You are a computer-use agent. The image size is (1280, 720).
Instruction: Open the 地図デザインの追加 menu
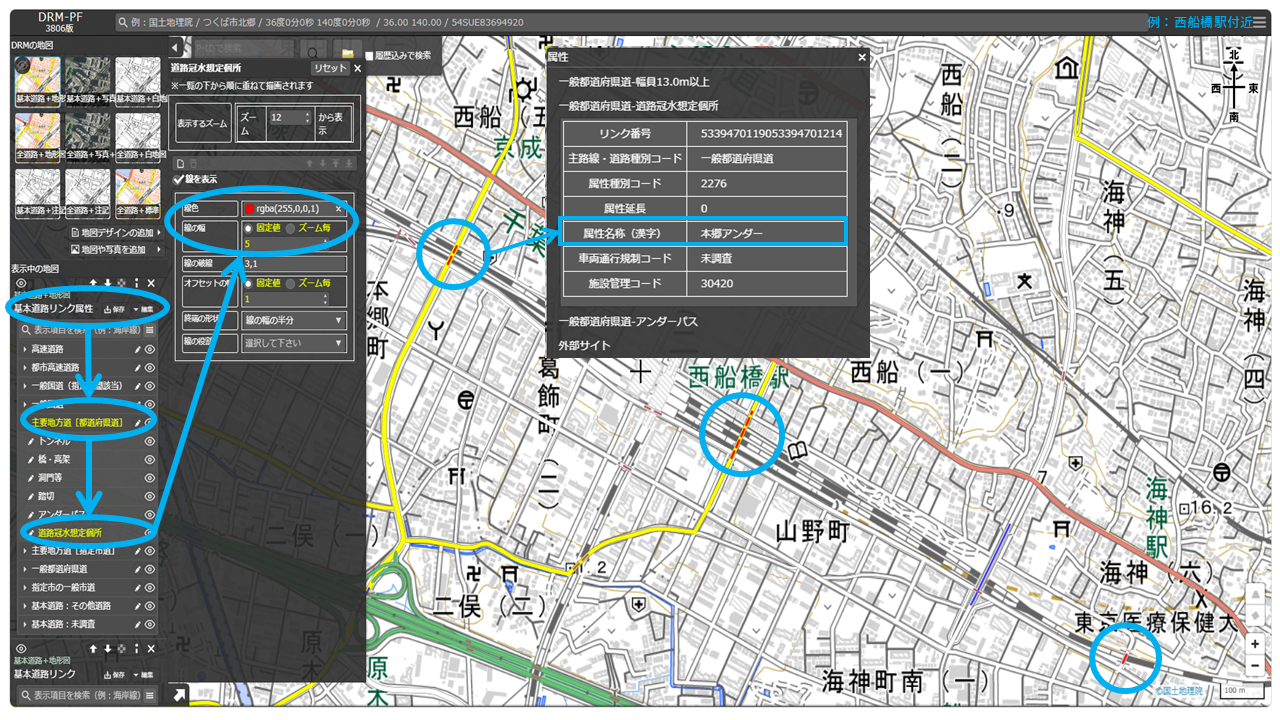(115, 233)
